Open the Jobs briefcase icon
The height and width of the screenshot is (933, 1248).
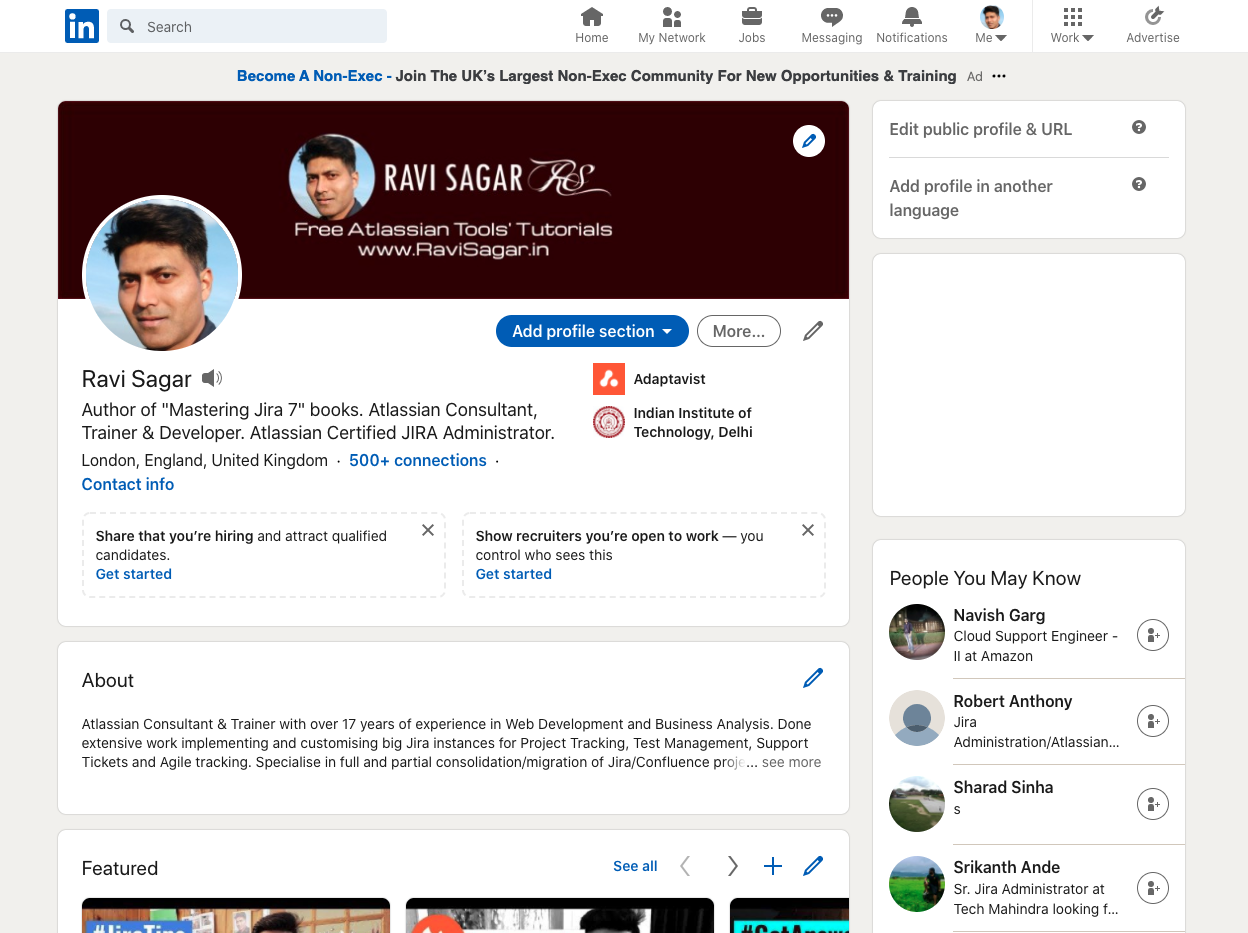pos(752,26)
